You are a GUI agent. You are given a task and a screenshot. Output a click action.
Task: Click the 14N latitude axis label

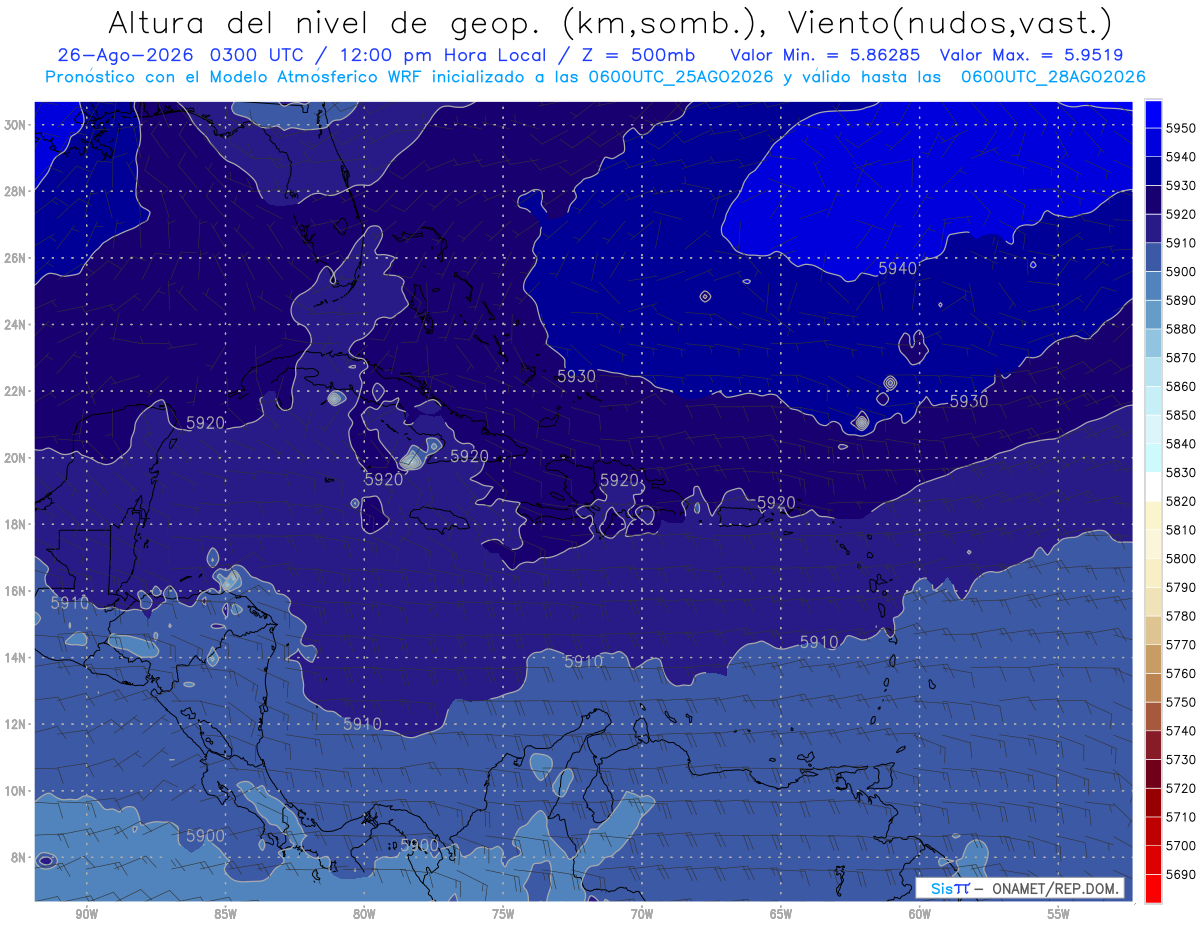16,658
